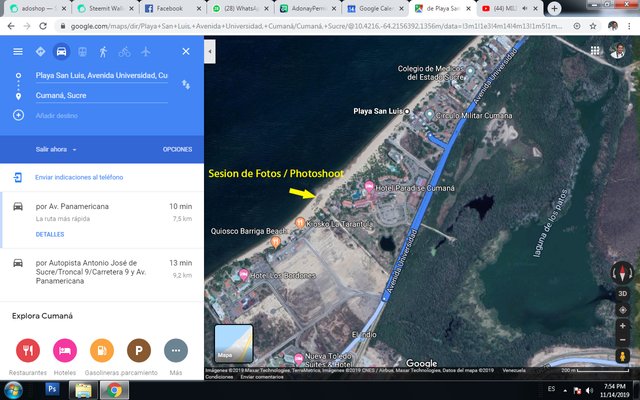Viewport: 640px width, 400px height.
Task: Click Colegio de Medicos marker
Action: click(470, 71)
